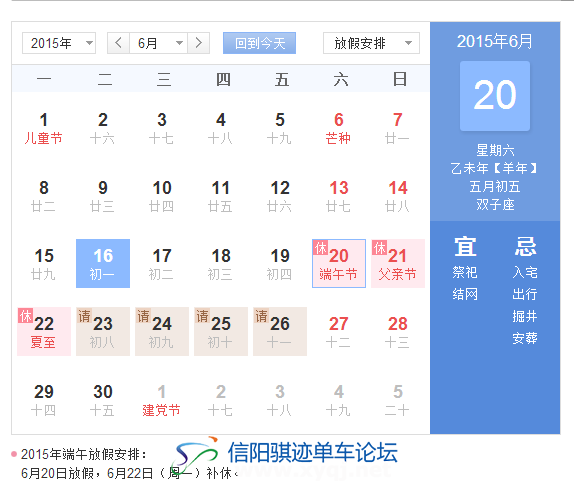Click the 忌 taboo heading icon
Screen dimensions: 574x486
pyautogui.click(x=525, y=246)
